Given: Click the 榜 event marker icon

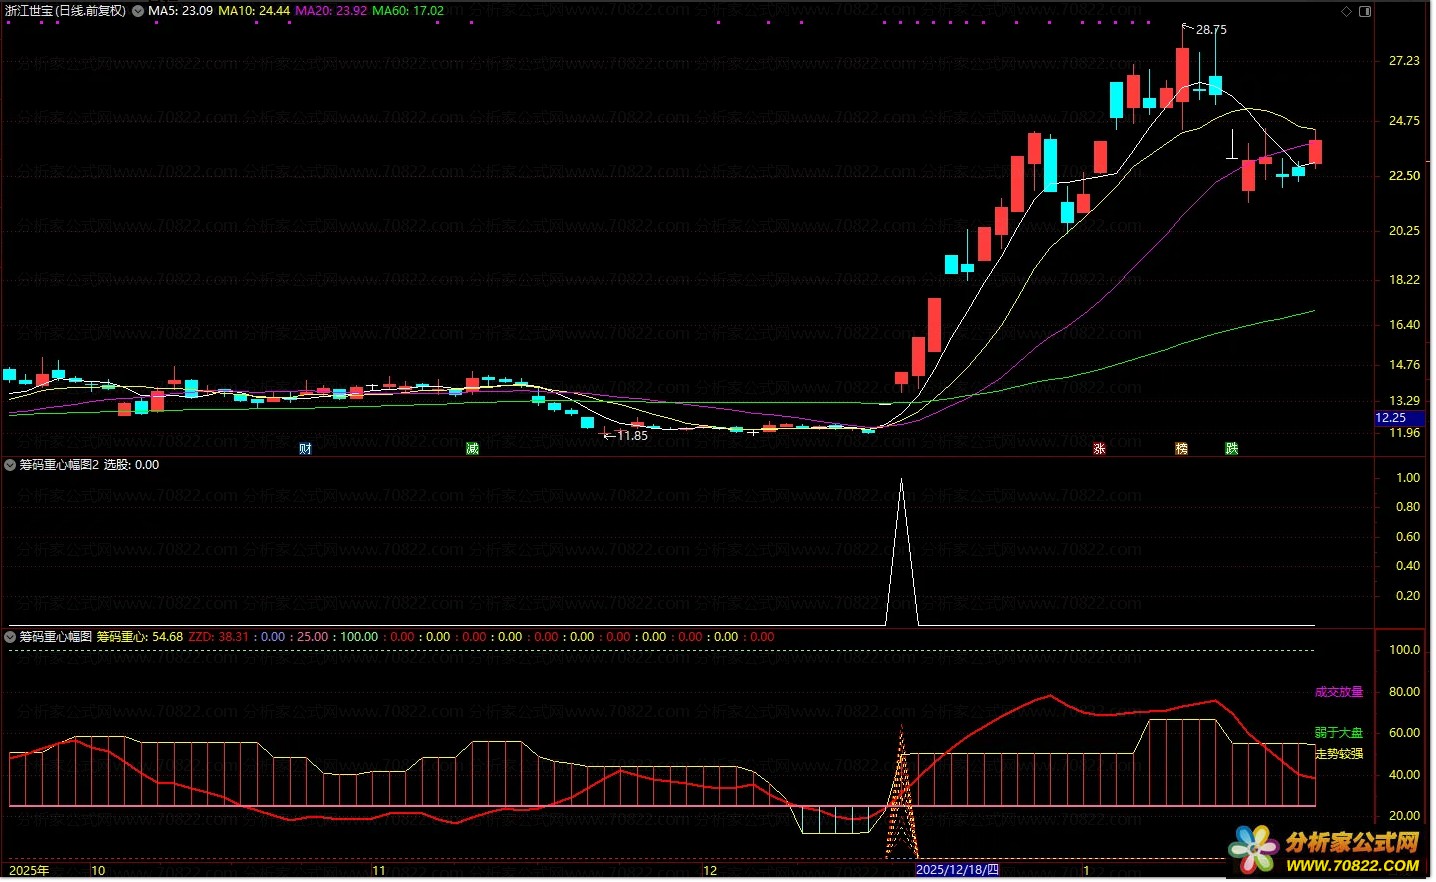Looking at the screenshot, I should pyautogui.click(x=1181, y=449).
